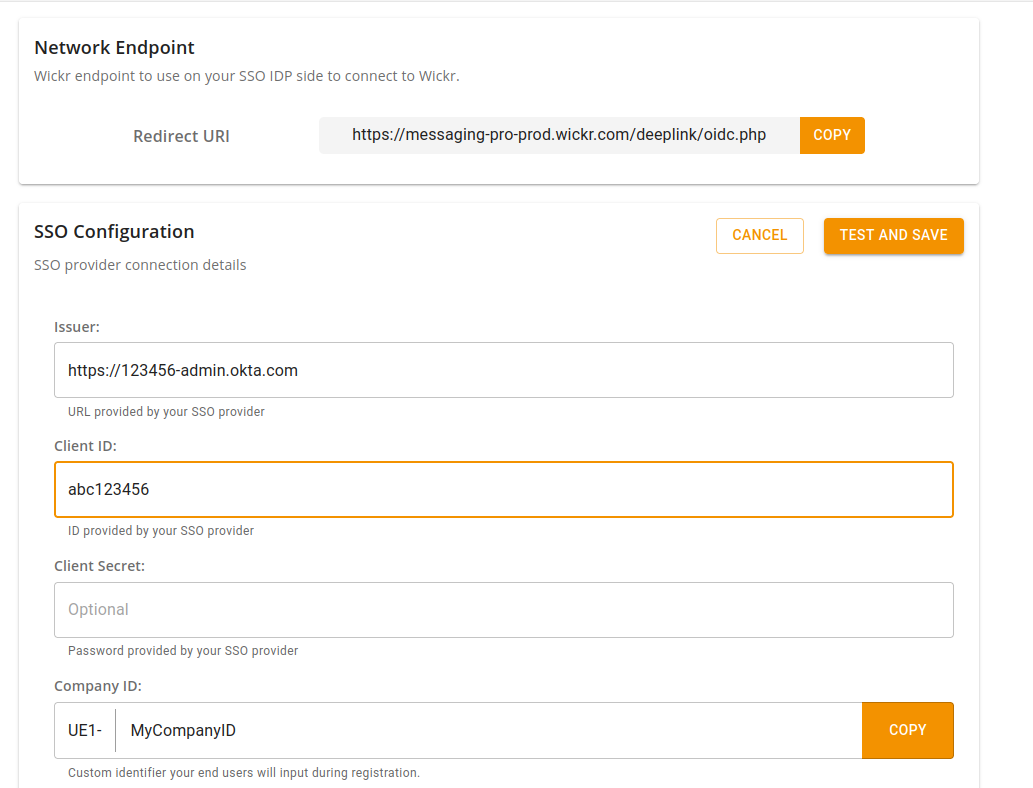Image resolution: width=1033 pixels, height=788 pixels.
Task: Click 'SSO provider connection details' subtitle
Action: tap(140, 265)
